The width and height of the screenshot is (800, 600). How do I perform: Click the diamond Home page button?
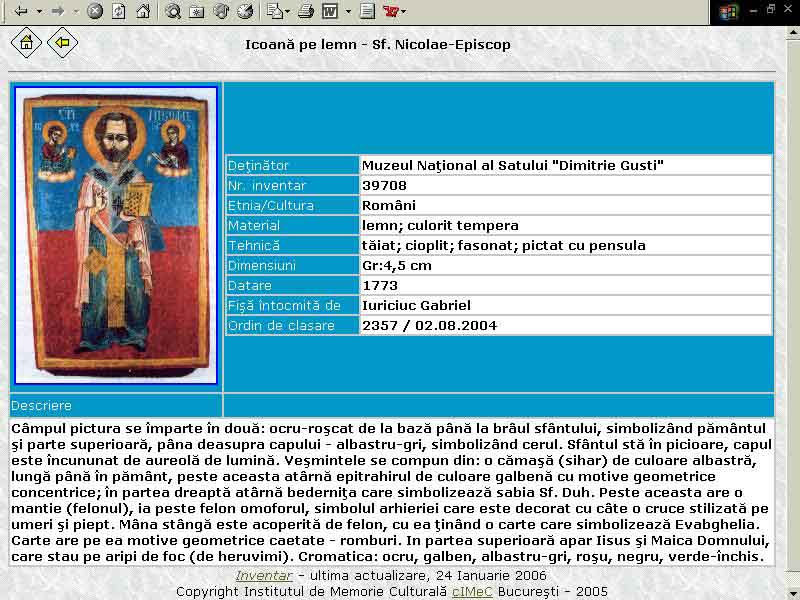(27, 42)
